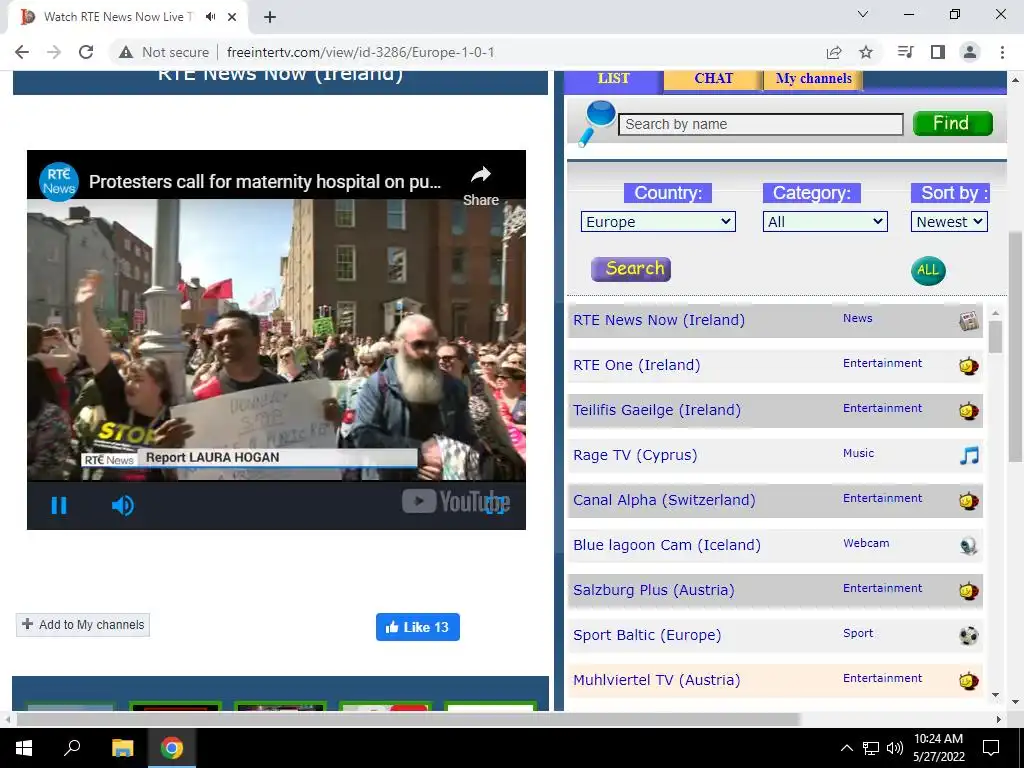Screen dimensions: 1024x768
Task: Click the address bar URL
Action: [x=360, y=52]
